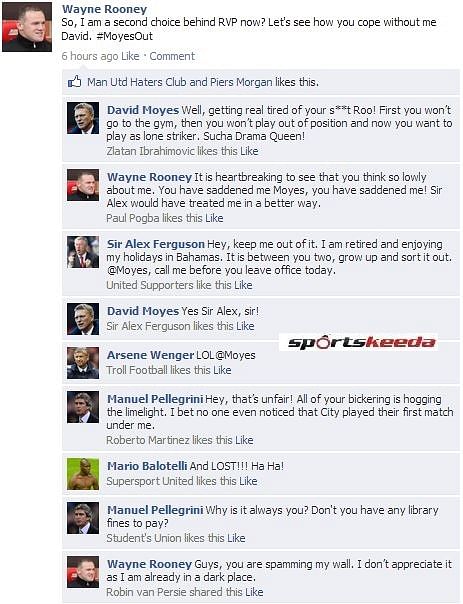
Task: Like the main post by Wayne Rooney
Action: tap(130, 56)
